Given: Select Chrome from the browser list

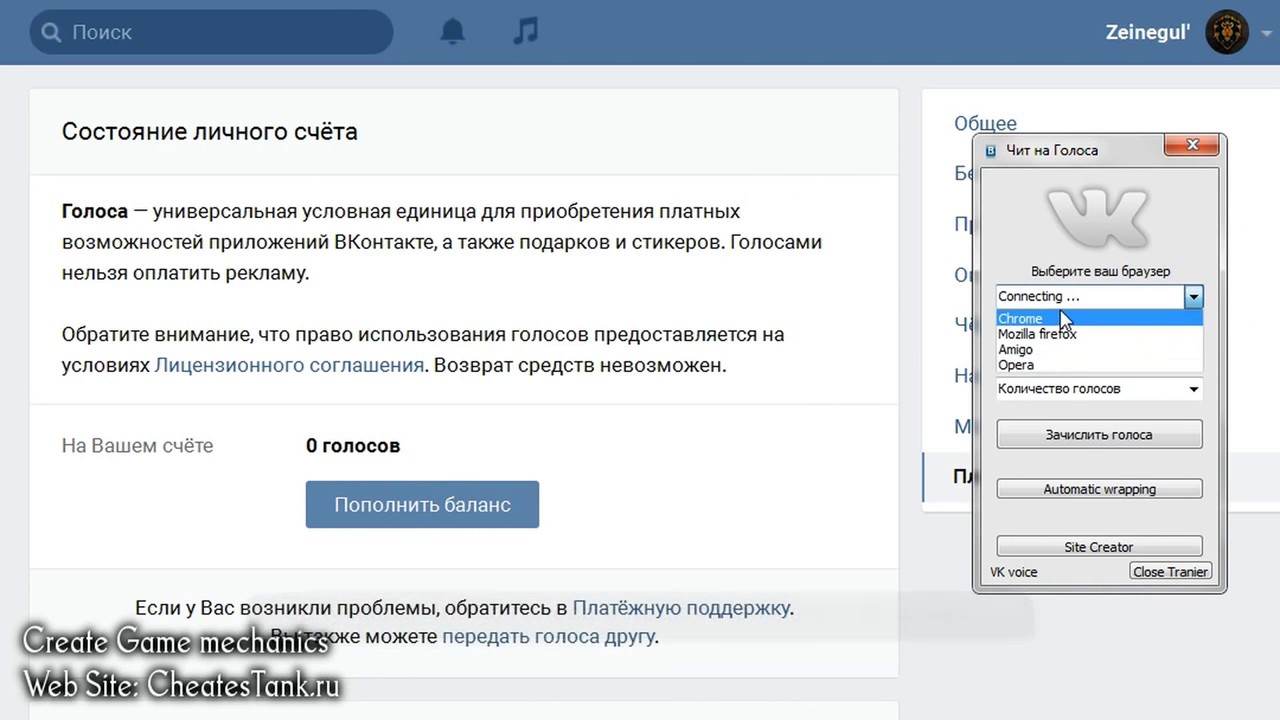Looking at the screenshot, I should [x=1099, y=319].
